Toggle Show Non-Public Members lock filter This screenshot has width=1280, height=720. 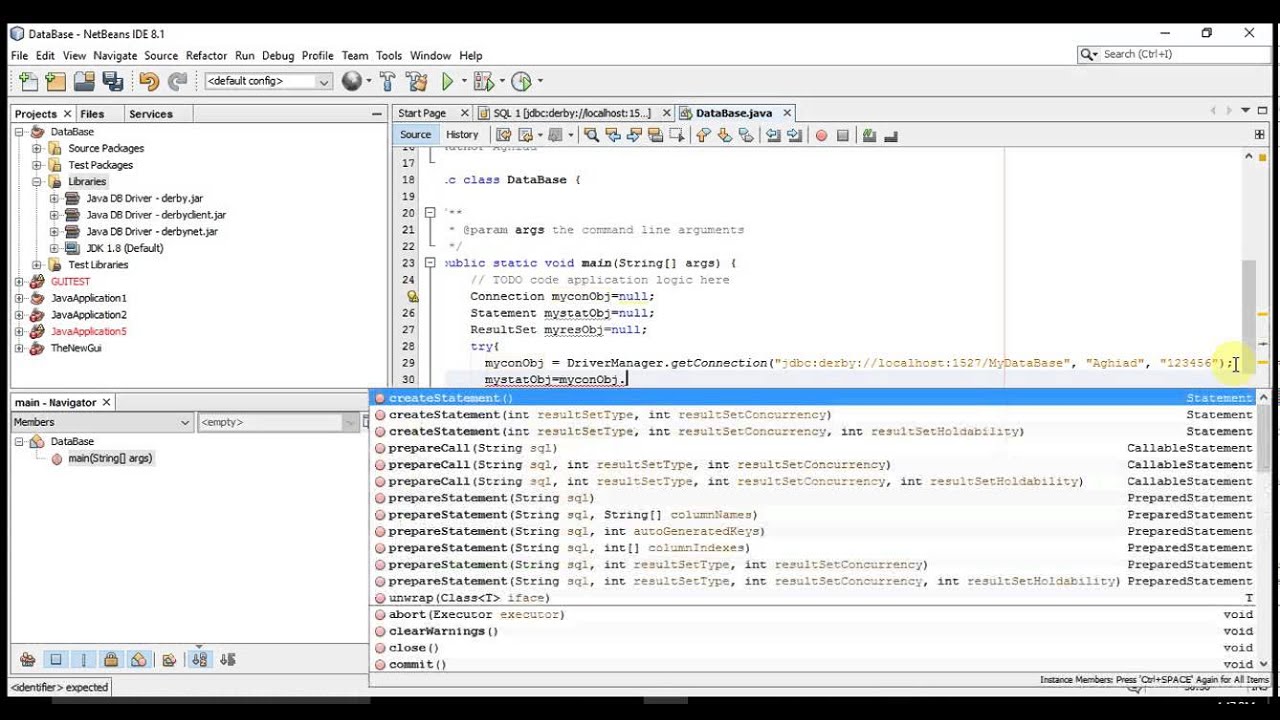111,660
